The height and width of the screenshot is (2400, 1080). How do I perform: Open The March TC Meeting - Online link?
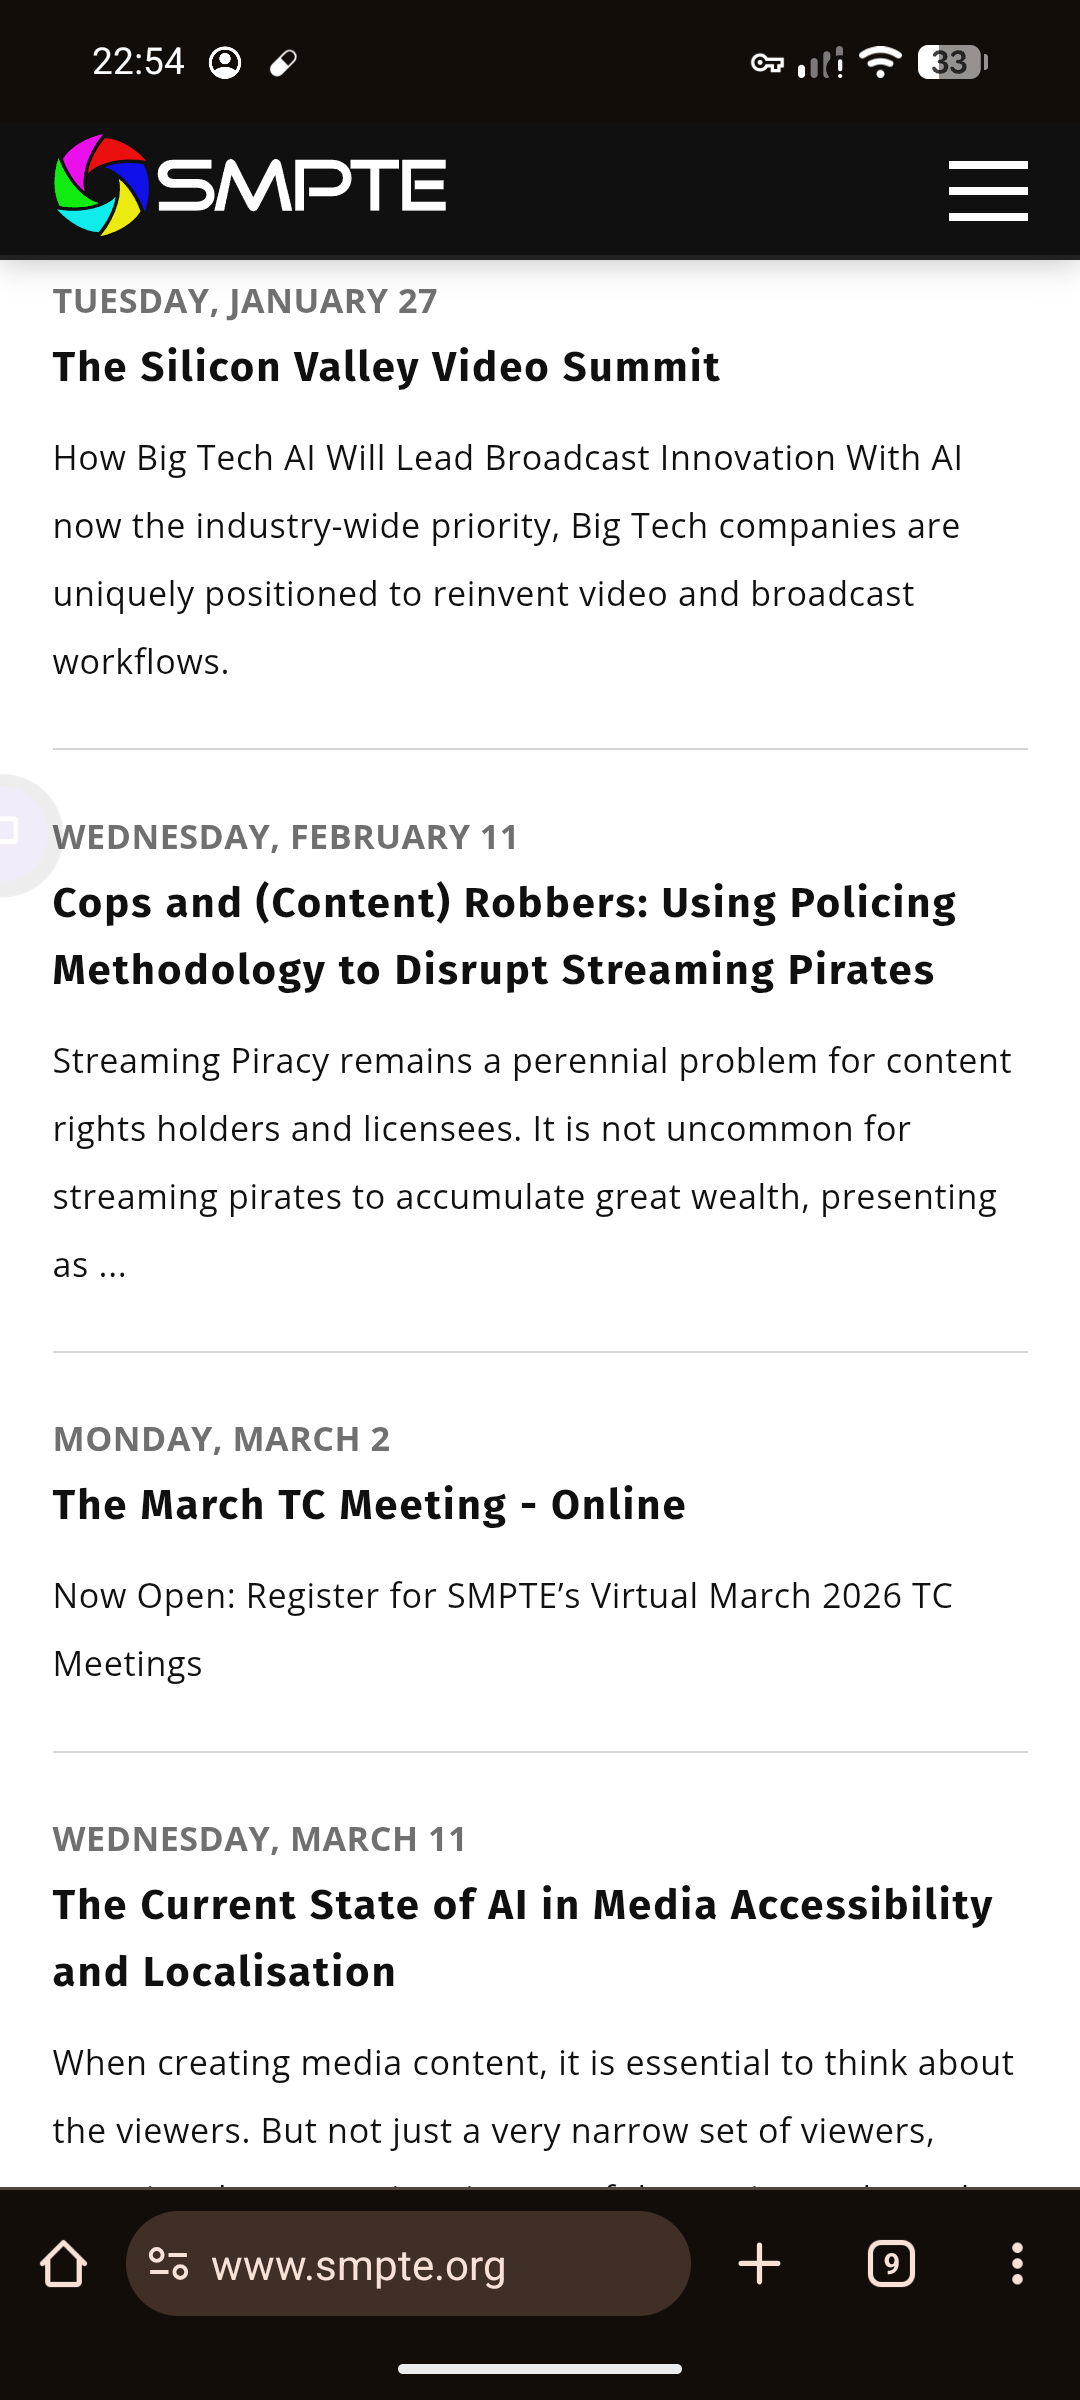tap(369, 1504)
